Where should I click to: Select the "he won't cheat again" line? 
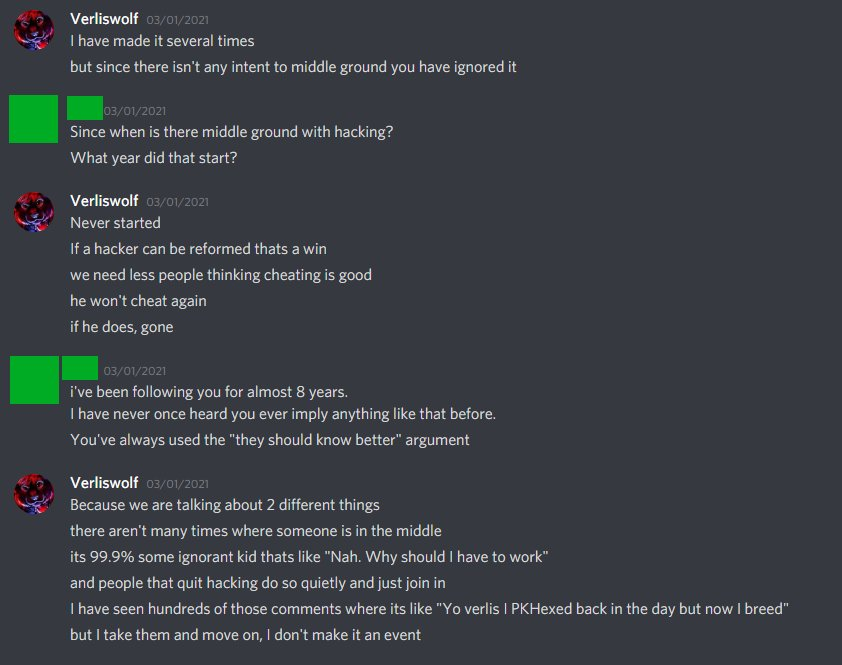138,300
